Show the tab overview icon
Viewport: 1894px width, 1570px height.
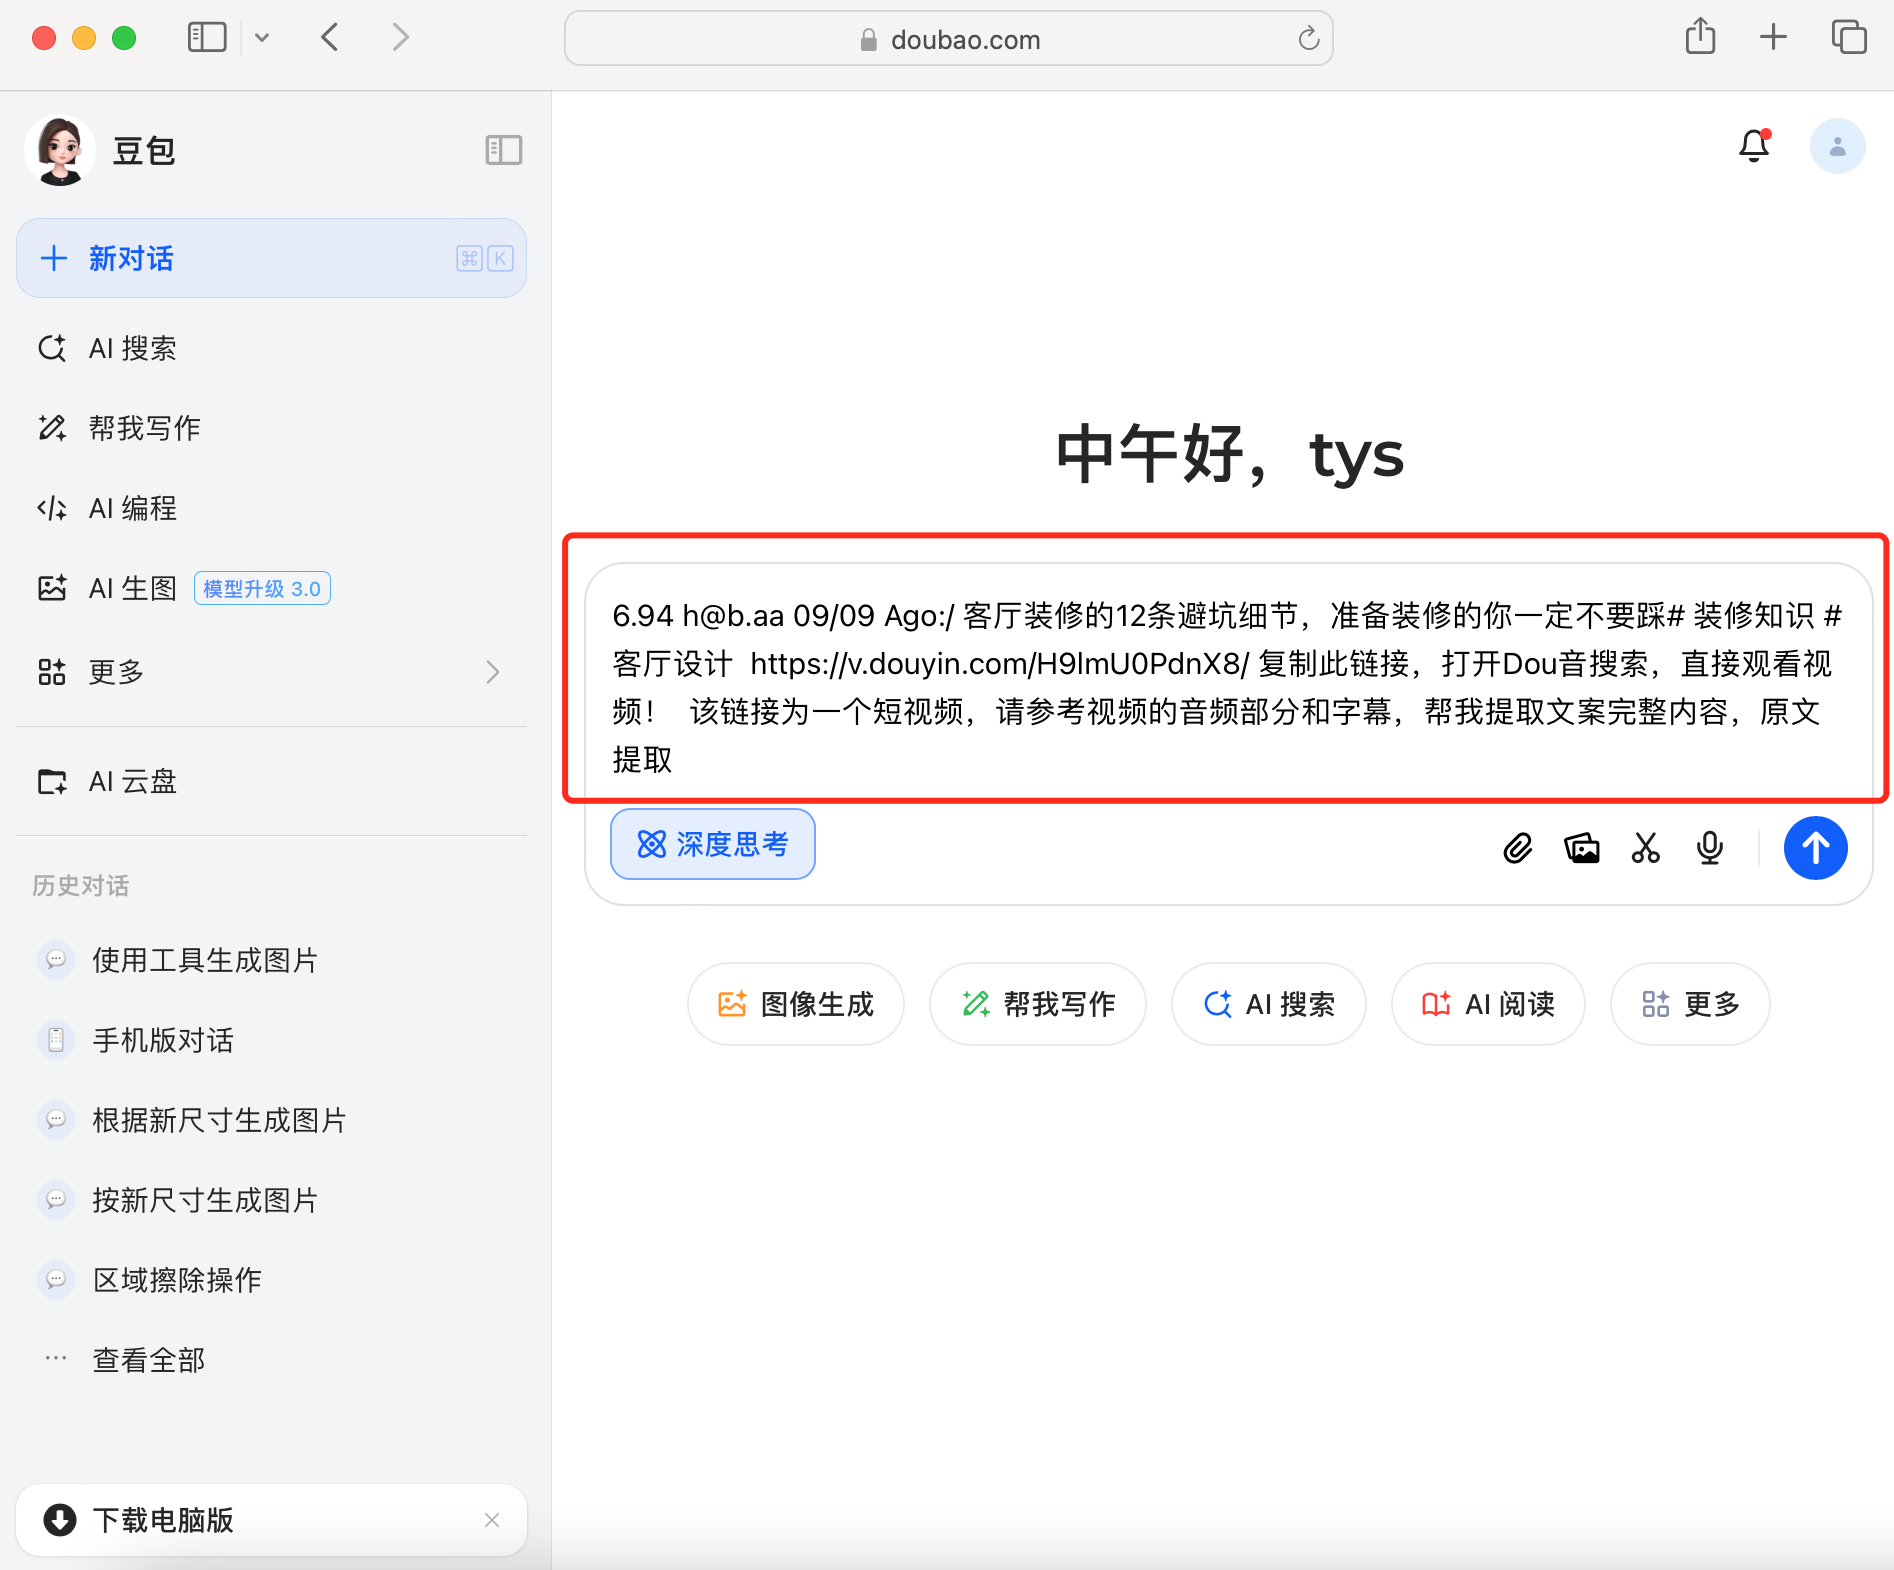pyautogui.click(x=1848, y=37)
